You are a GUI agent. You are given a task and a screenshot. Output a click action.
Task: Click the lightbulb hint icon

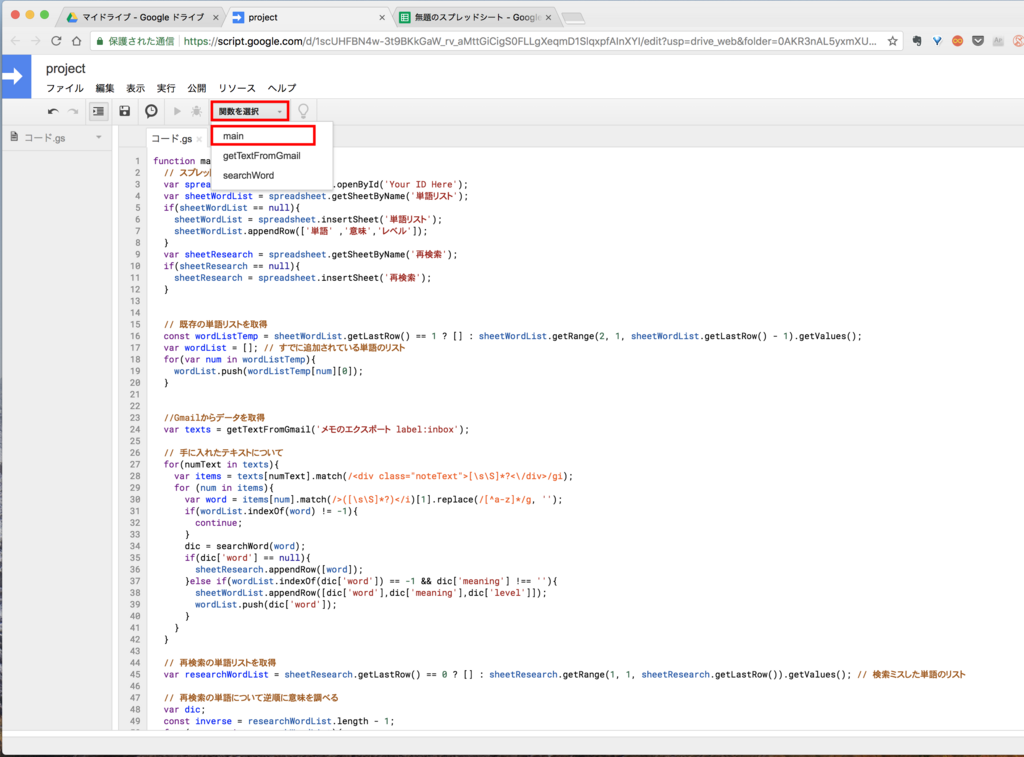(x=303, y=111)
